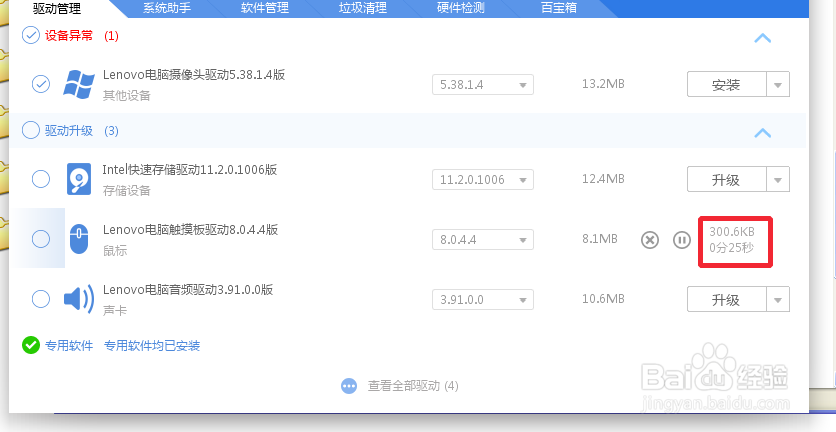
Task: Click the 存储设备 category label
Action: [127, 190]
